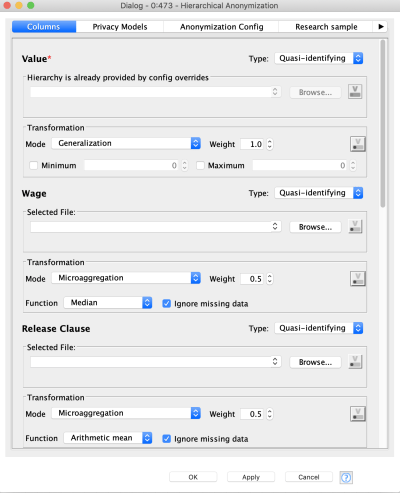Image resolution: width=400 pixels, height=493 pixels.
Task: Click the Wage Weight stepper arrows
Action: (x=270, y=279)
